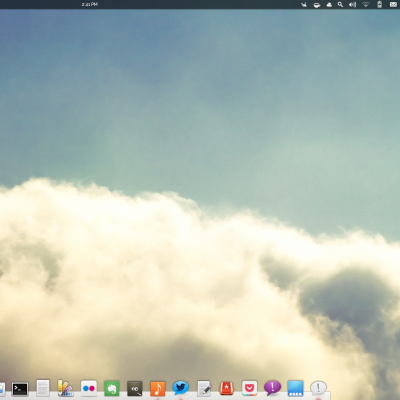Launch the red Wunderlist star icon

coord(227,389)
